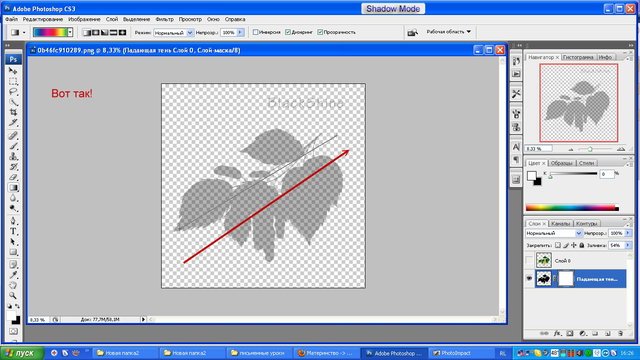Viewport: 640px width, 360px height.
Task: Select the Rectangular Marquee tool
Action: tap(13, 81)
